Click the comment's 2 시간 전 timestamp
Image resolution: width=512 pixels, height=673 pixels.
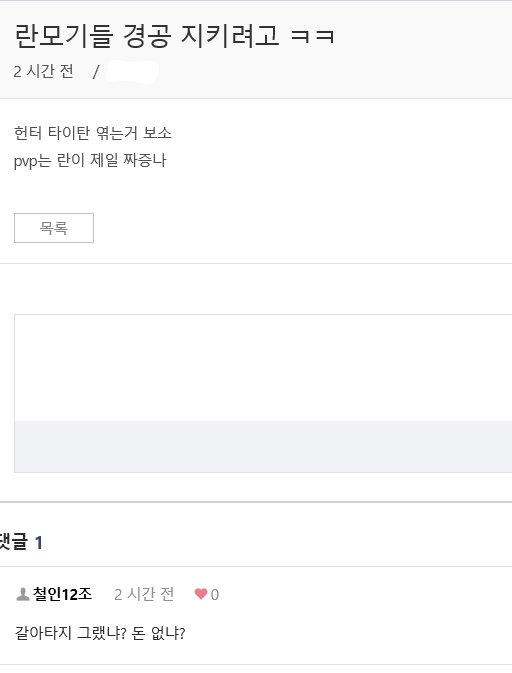click(144, 594)
